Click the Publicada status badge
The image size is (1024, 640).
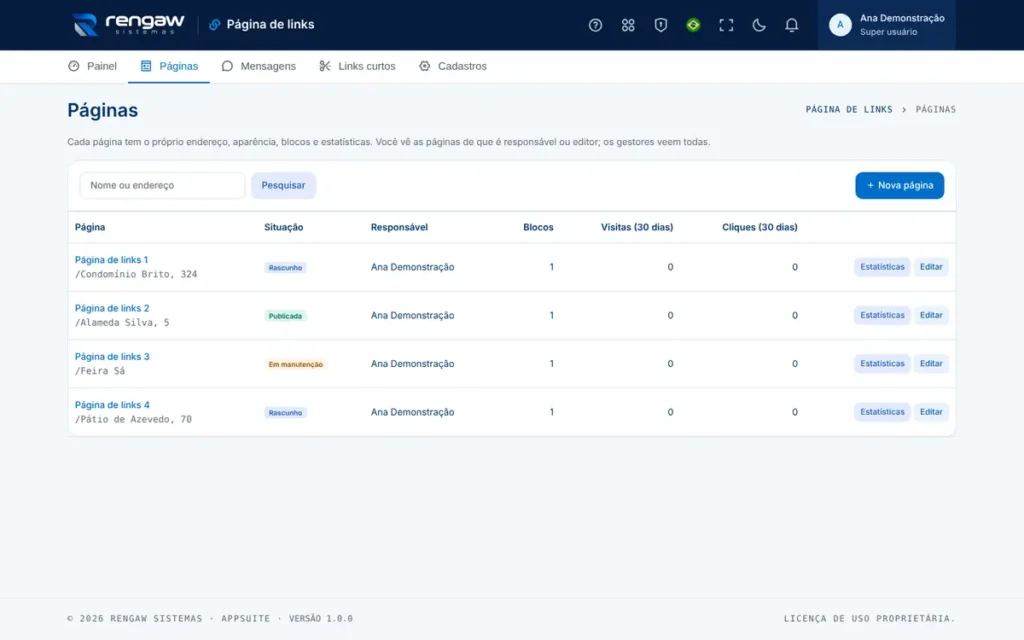(285, 316)
